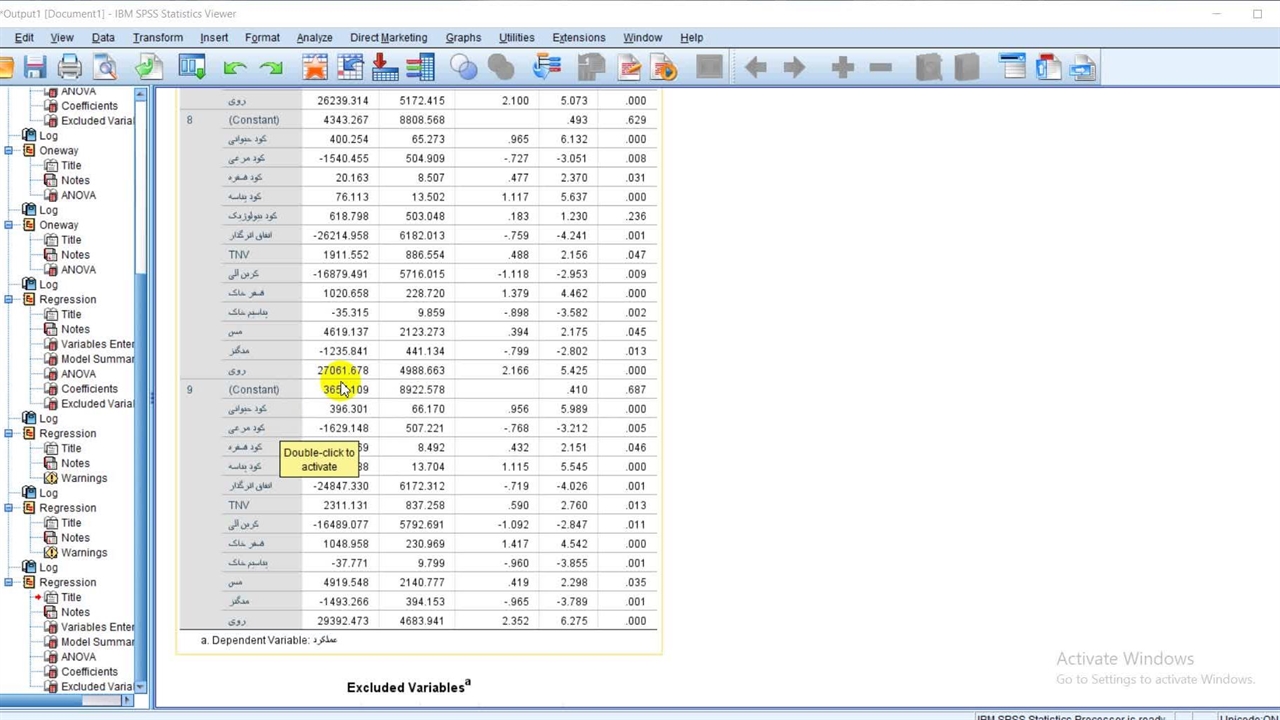Open Print Preview from the toolbar
Screen dimensions: 1280x720
coord(105,68)
